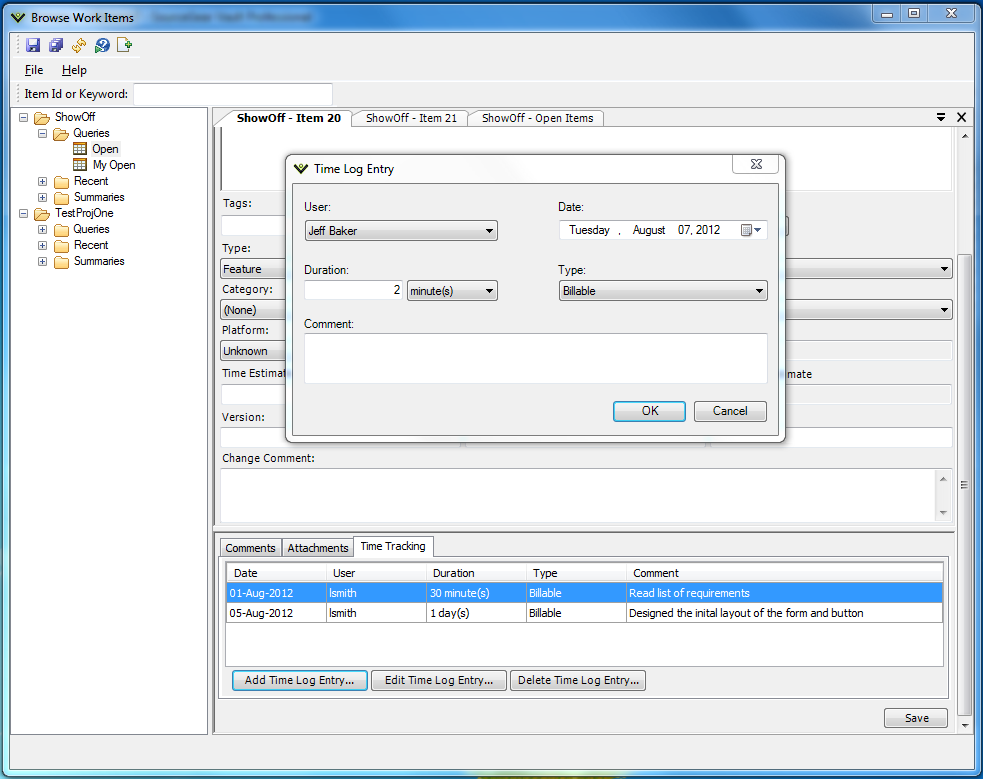
Task: Open the duration unit minute(s) dropdown
Action: 452,291
